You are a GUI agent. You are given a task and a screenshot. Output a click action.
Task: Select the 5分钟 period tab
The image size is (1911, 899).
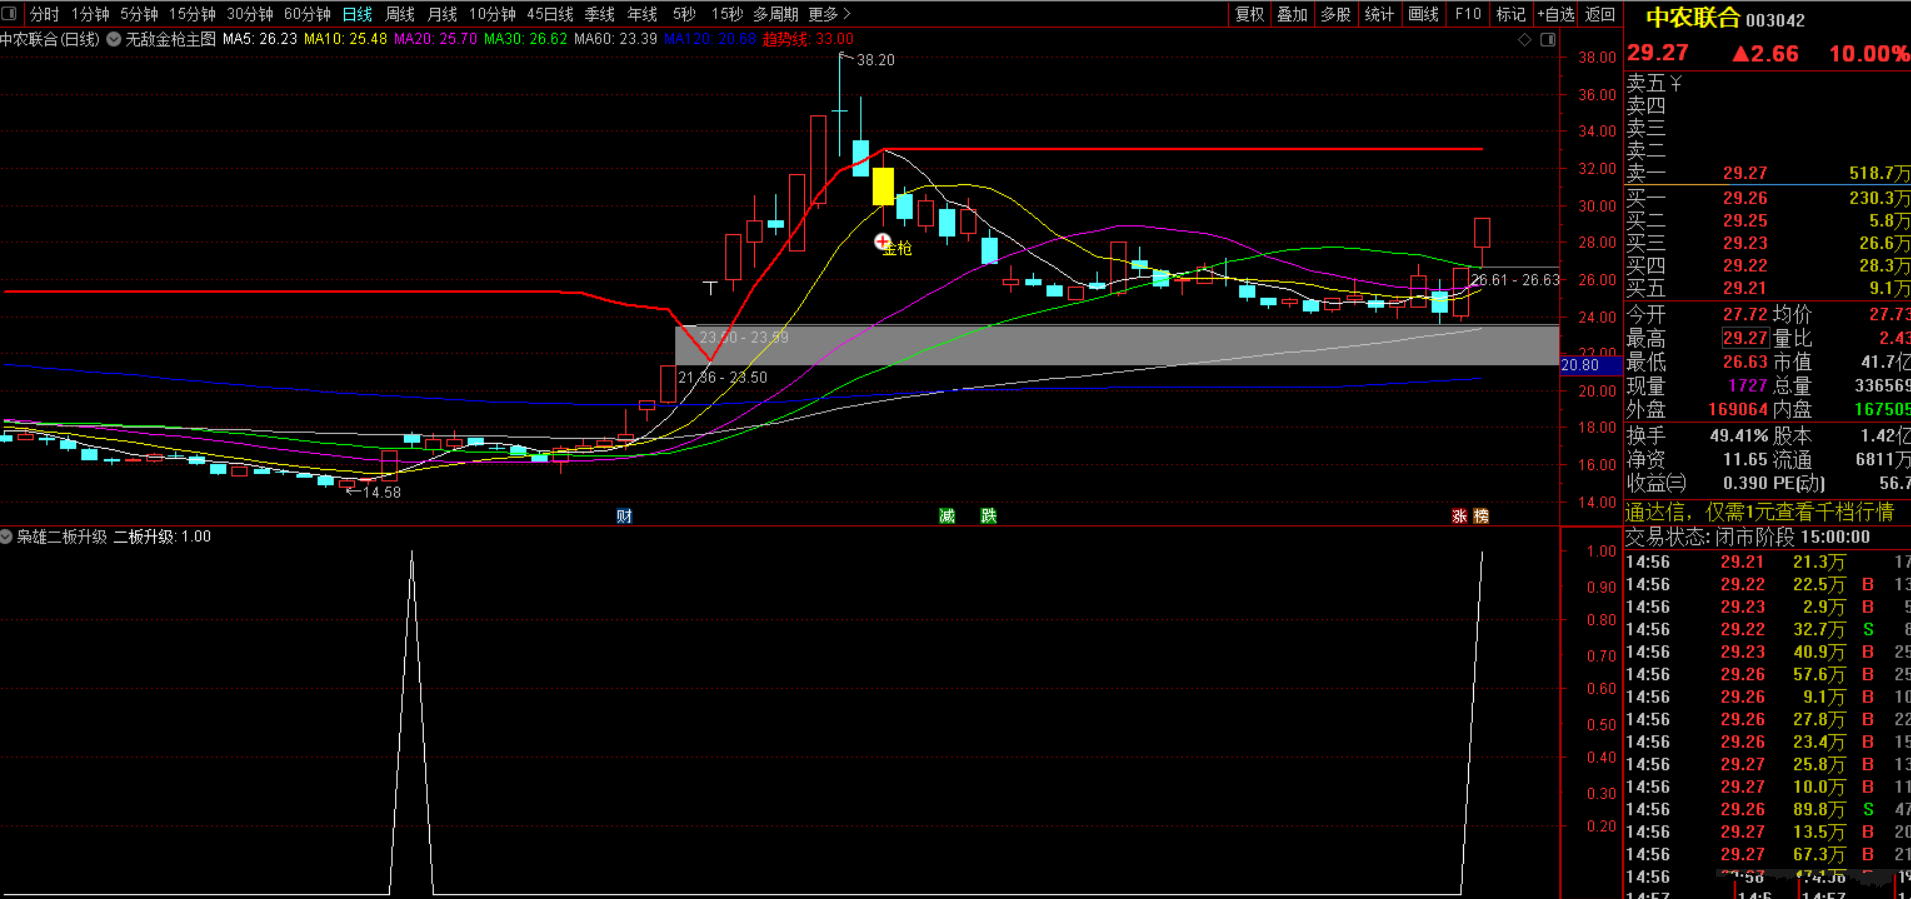(139, 14)
